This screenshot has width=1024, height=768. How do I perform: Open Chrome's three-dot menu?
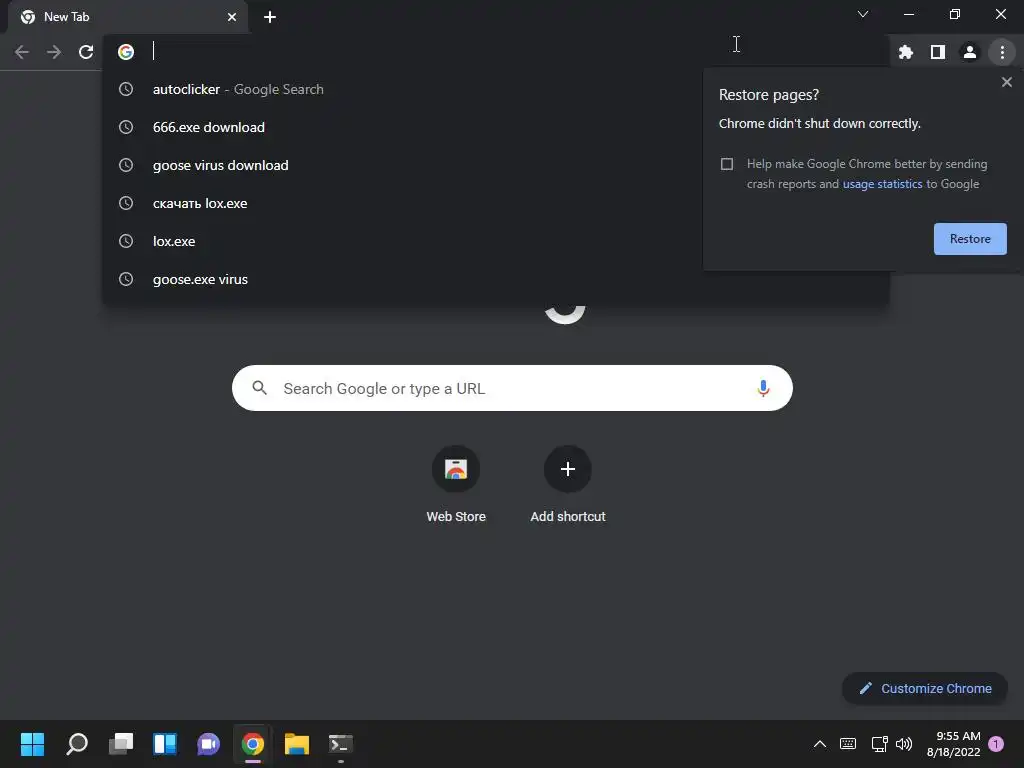(x=1002, y=52)
